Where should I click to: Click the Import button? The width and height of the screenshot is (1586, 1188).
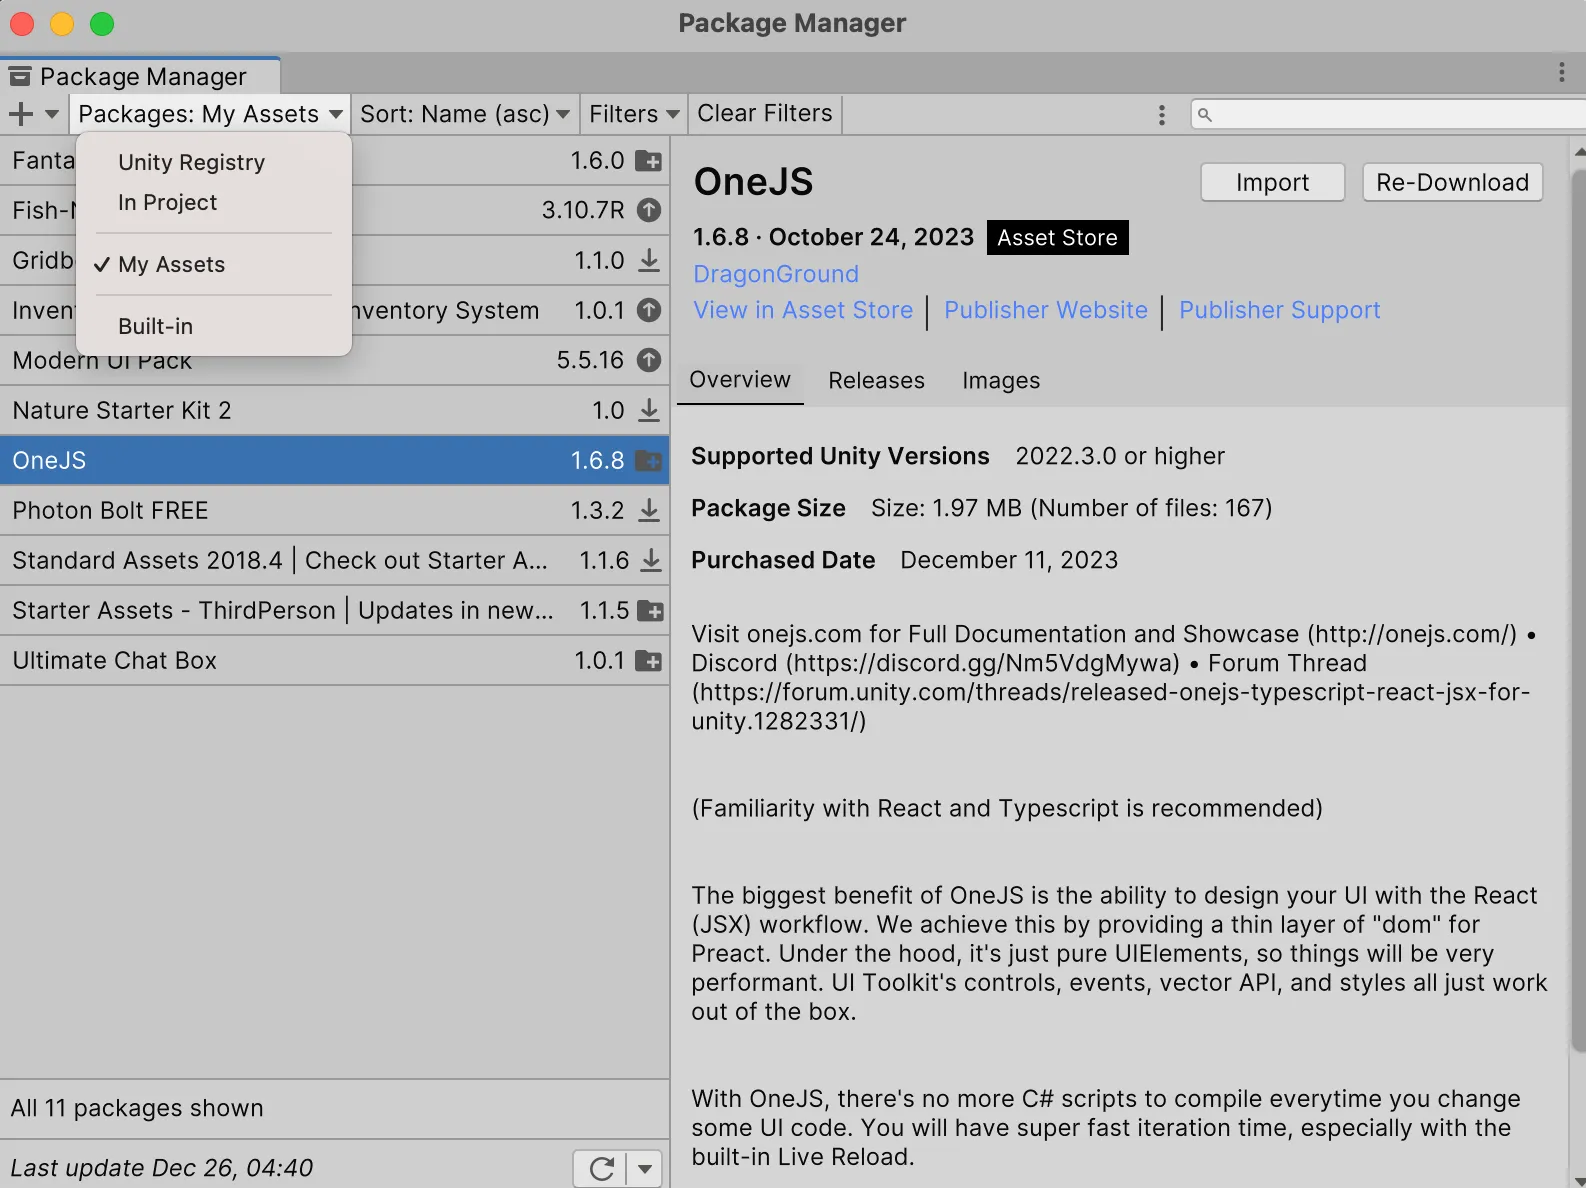coord(1272,182)
